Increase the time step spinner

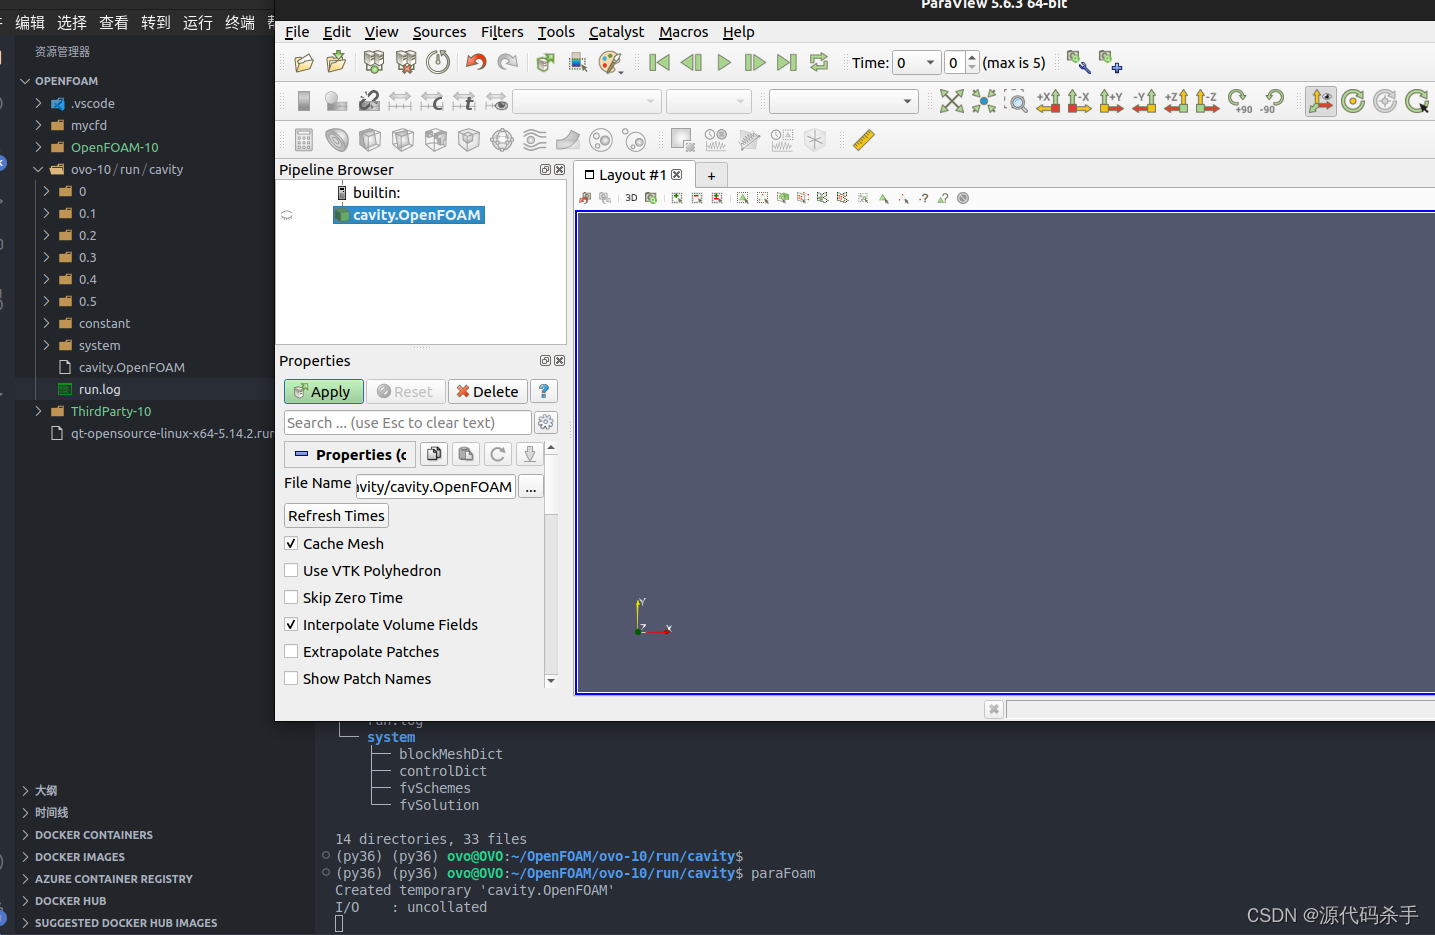[x=972, y=57]
